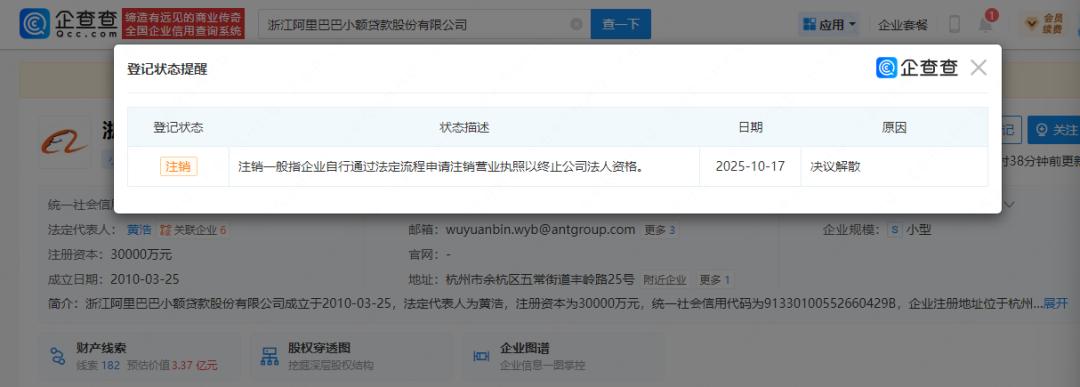Click the 会员续费 membership icon
The width and height of the screenshot is (1080, 387).
(1044, 24)
